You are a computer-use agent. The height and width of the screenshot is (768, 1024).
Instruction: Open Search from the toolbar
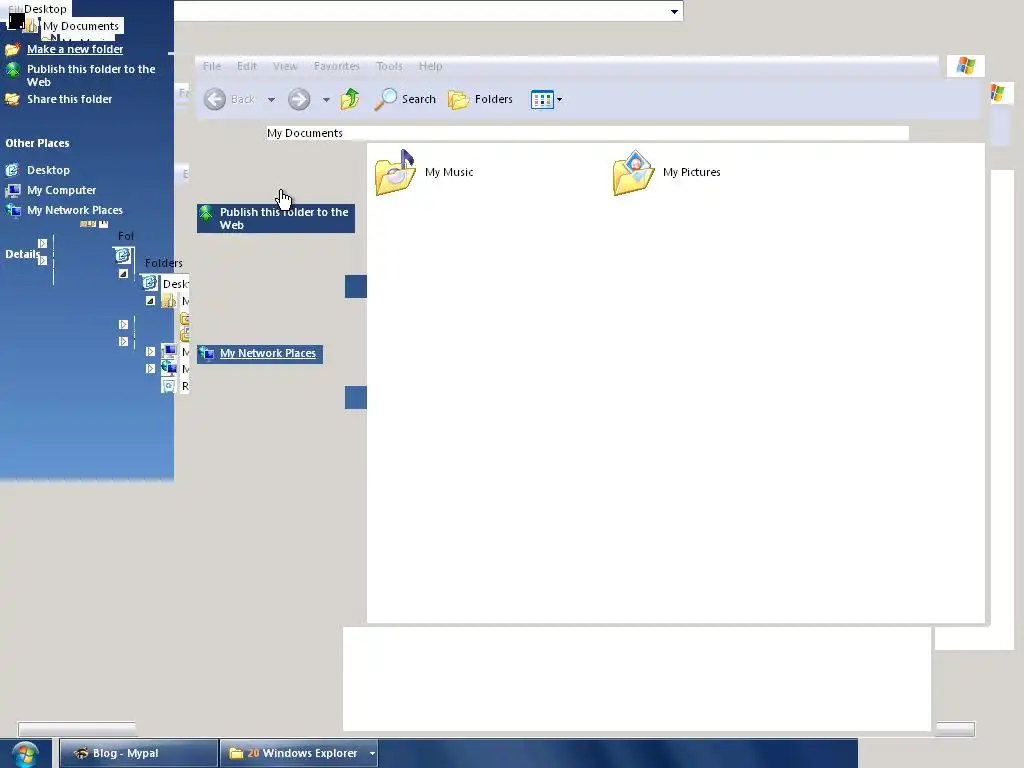[x=405, y=99]
